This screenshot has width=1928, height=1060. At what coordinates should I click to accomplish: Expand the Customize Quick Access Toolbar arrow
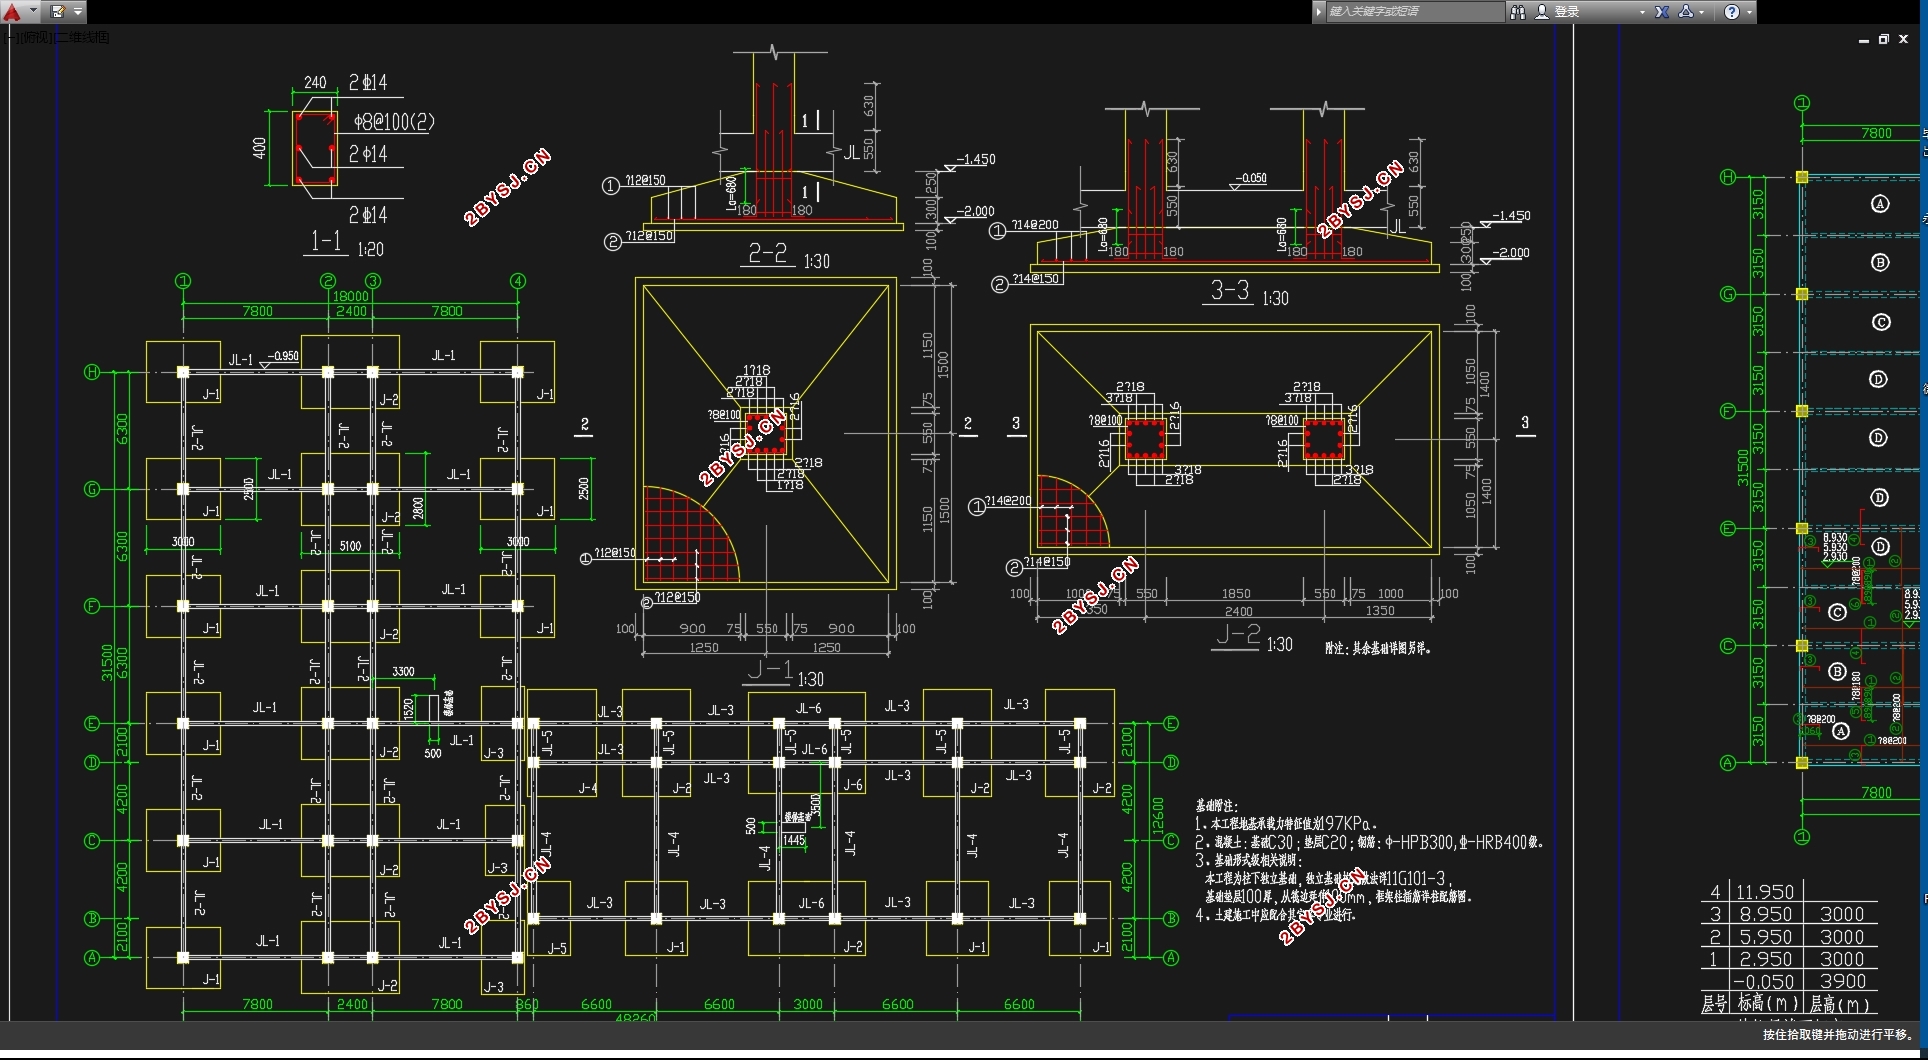pyautogui.click(x=78, y=12)
